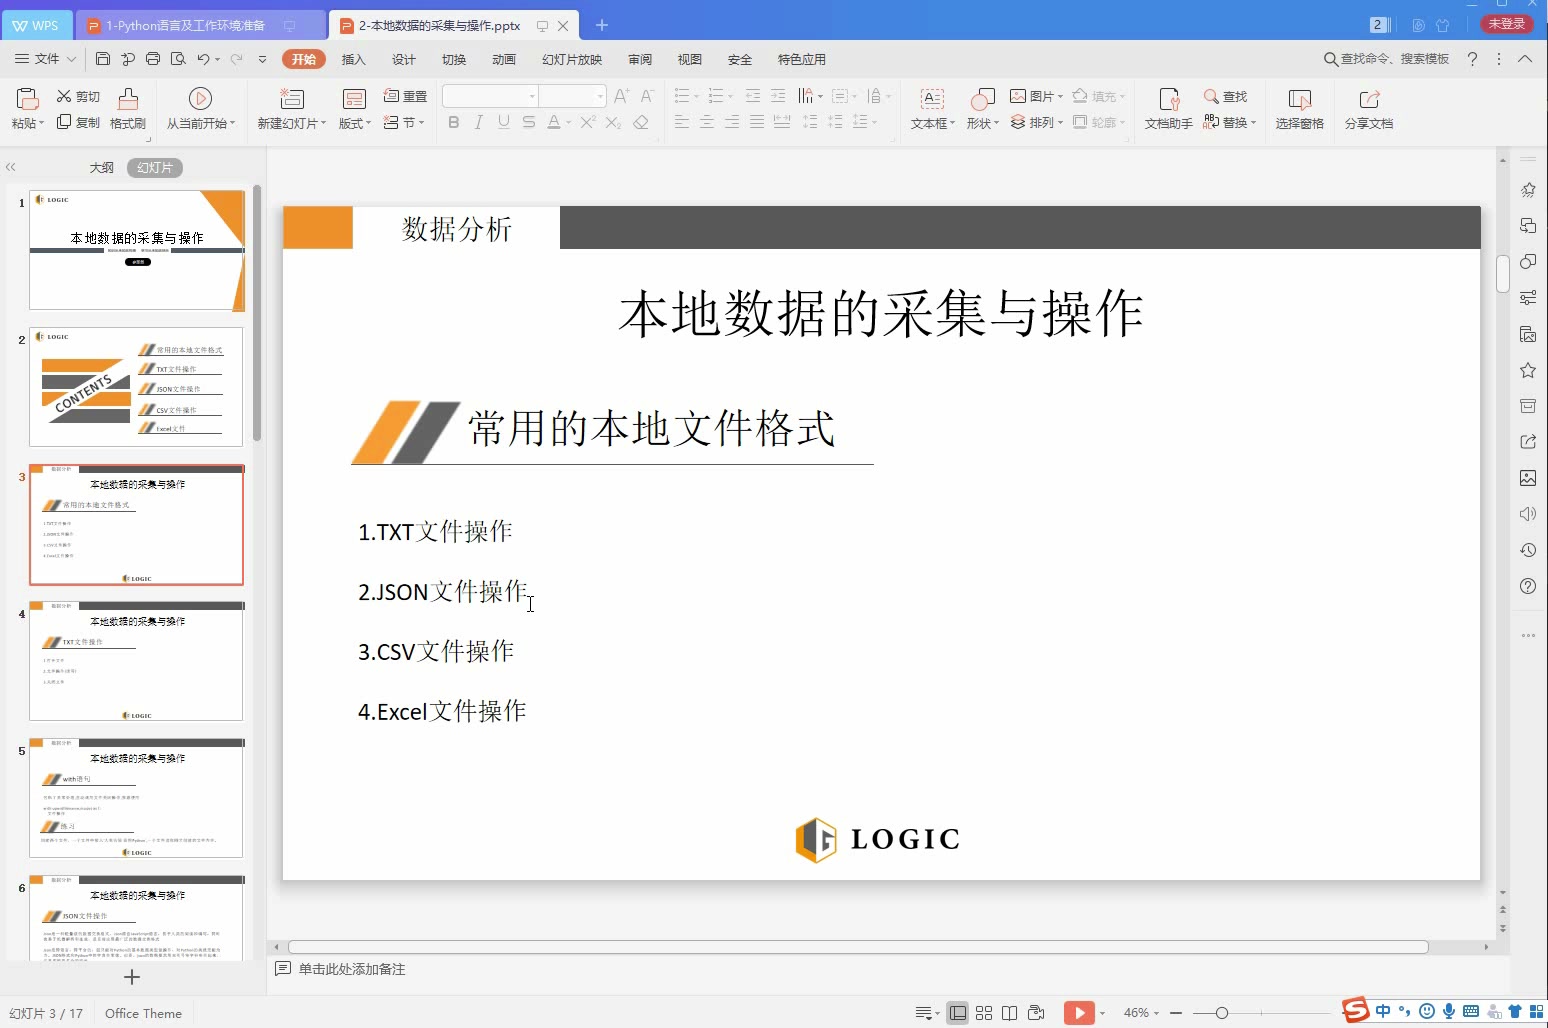Switch to the 插入 ribbon tab
The image size is (1548, 1028).
[x=352, y=59]
